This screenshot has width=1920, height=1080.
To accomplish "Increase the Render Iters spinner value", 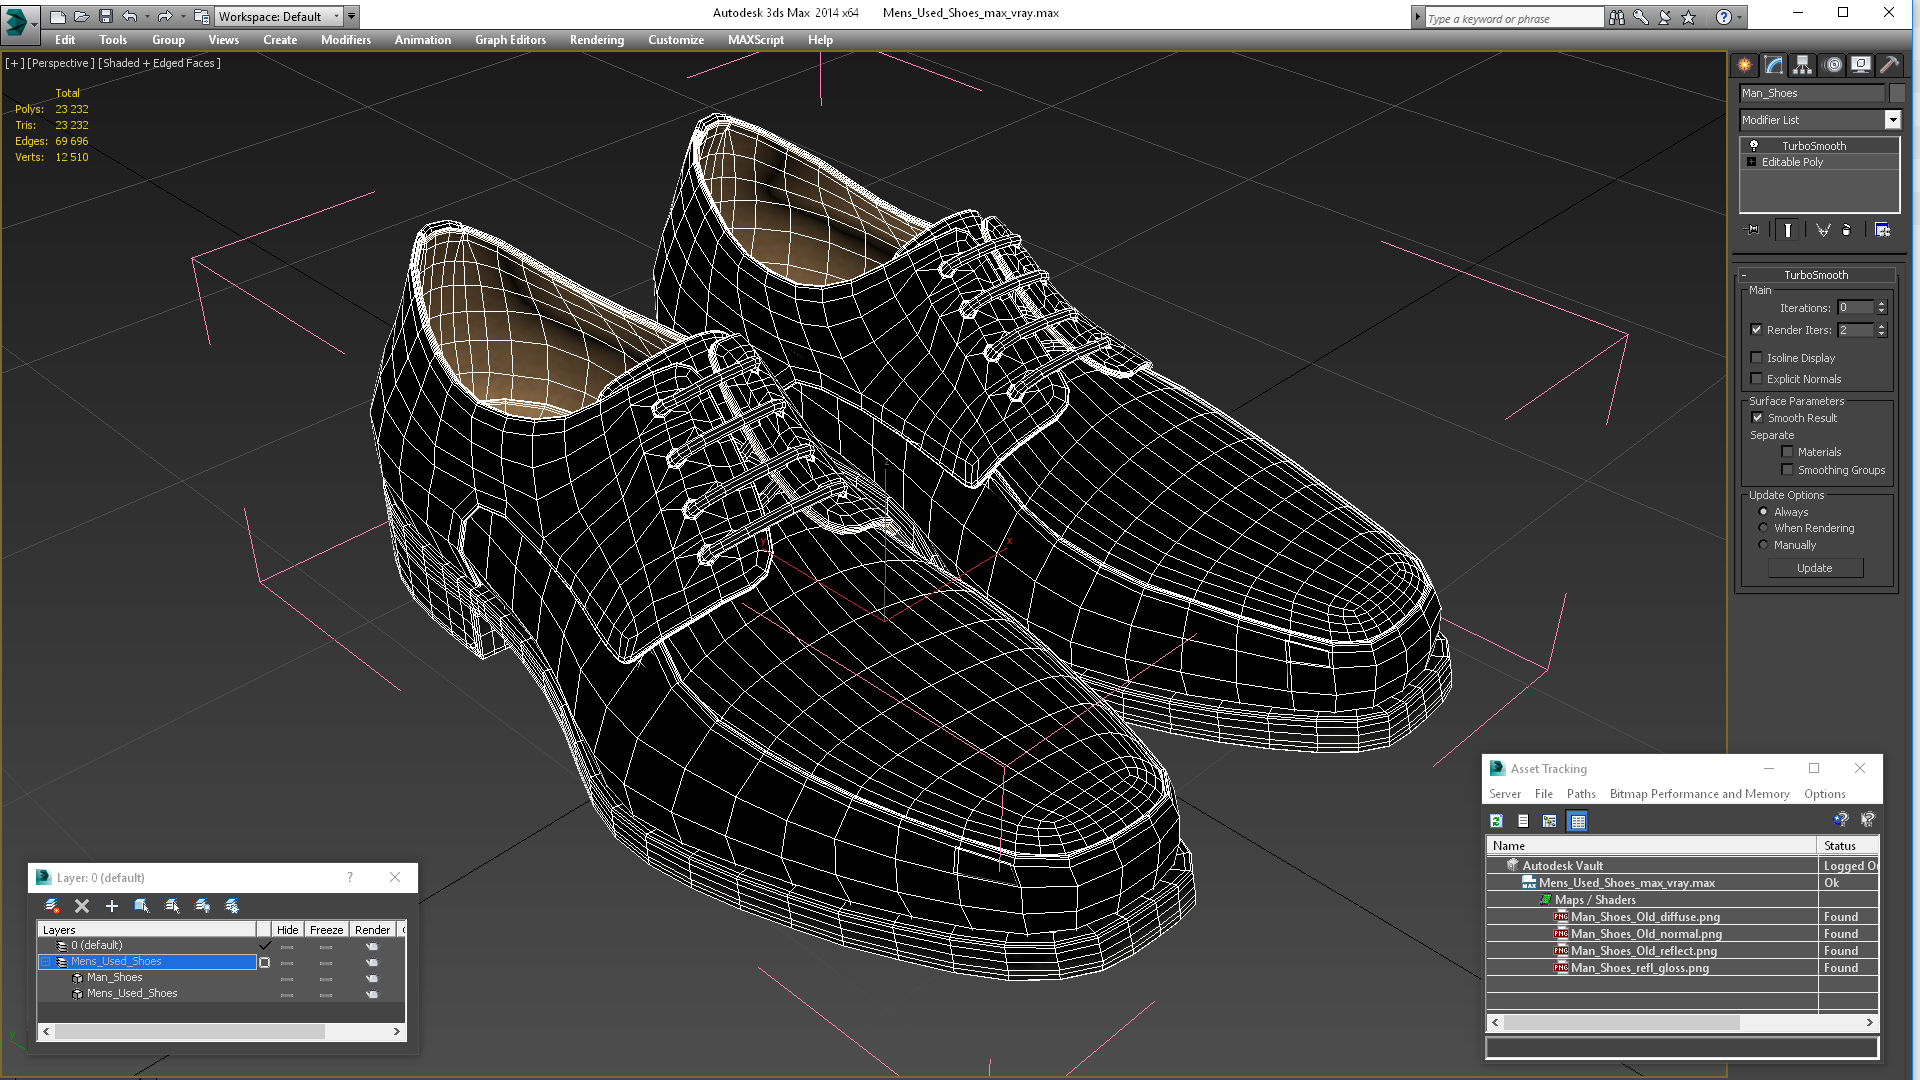I will coord(1882,326).
